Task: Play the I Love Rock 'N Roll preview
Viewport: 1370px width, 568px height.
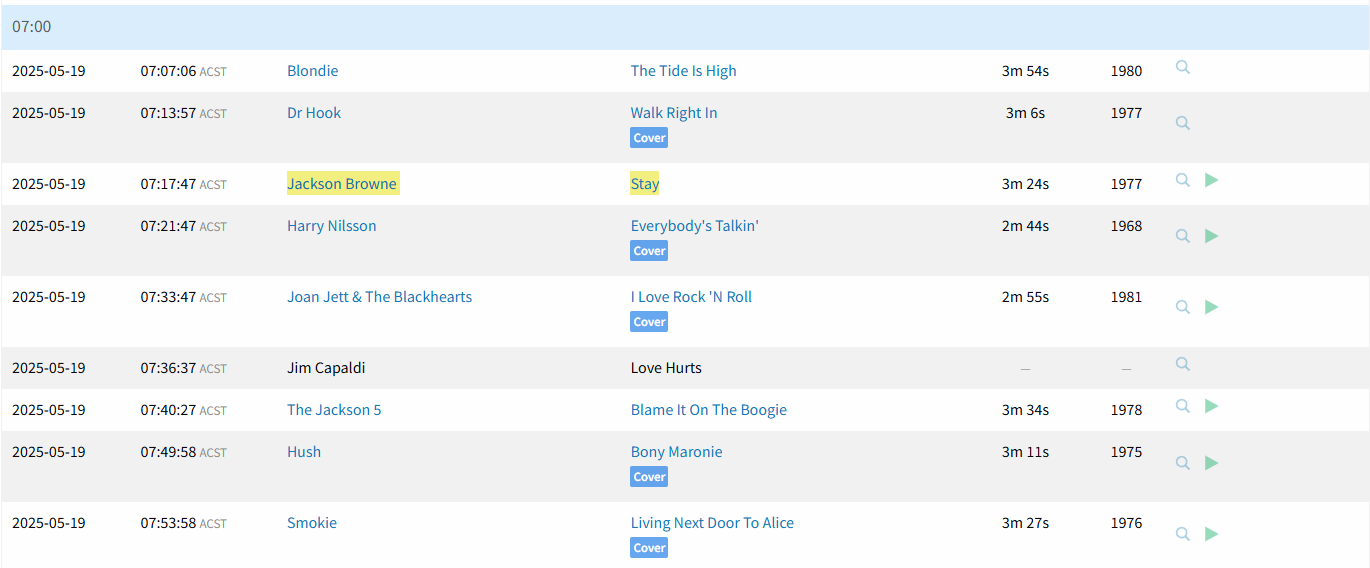Action: coord(1211,307)
